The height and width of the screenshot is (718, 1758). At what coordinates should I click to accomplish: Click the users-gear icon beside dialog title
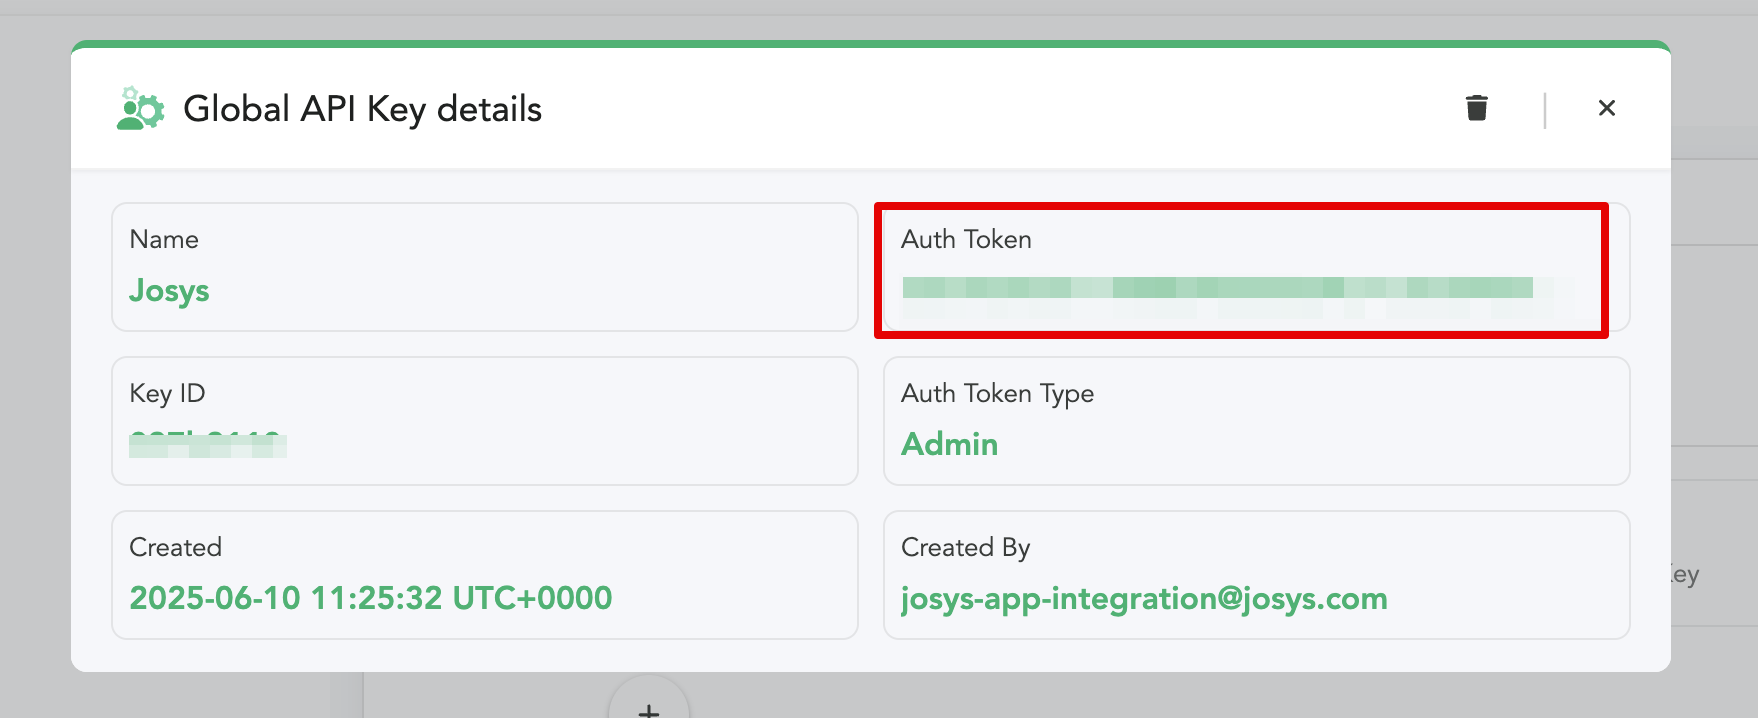coord(140,108)
